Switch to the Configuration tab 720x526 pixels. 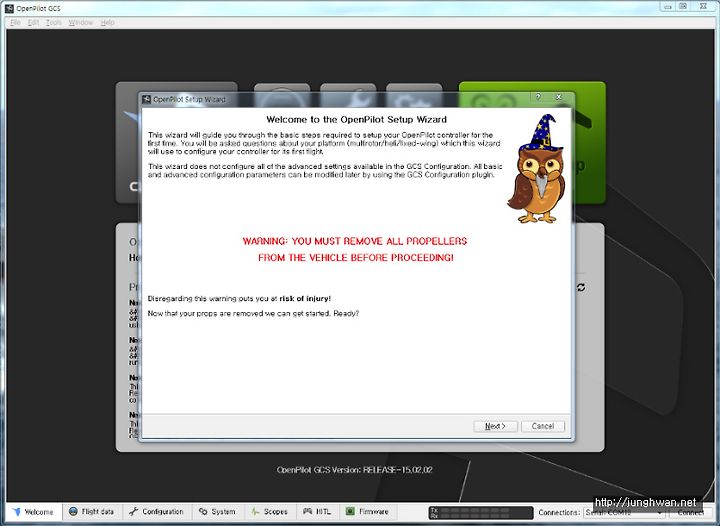(x=157, y=512)
